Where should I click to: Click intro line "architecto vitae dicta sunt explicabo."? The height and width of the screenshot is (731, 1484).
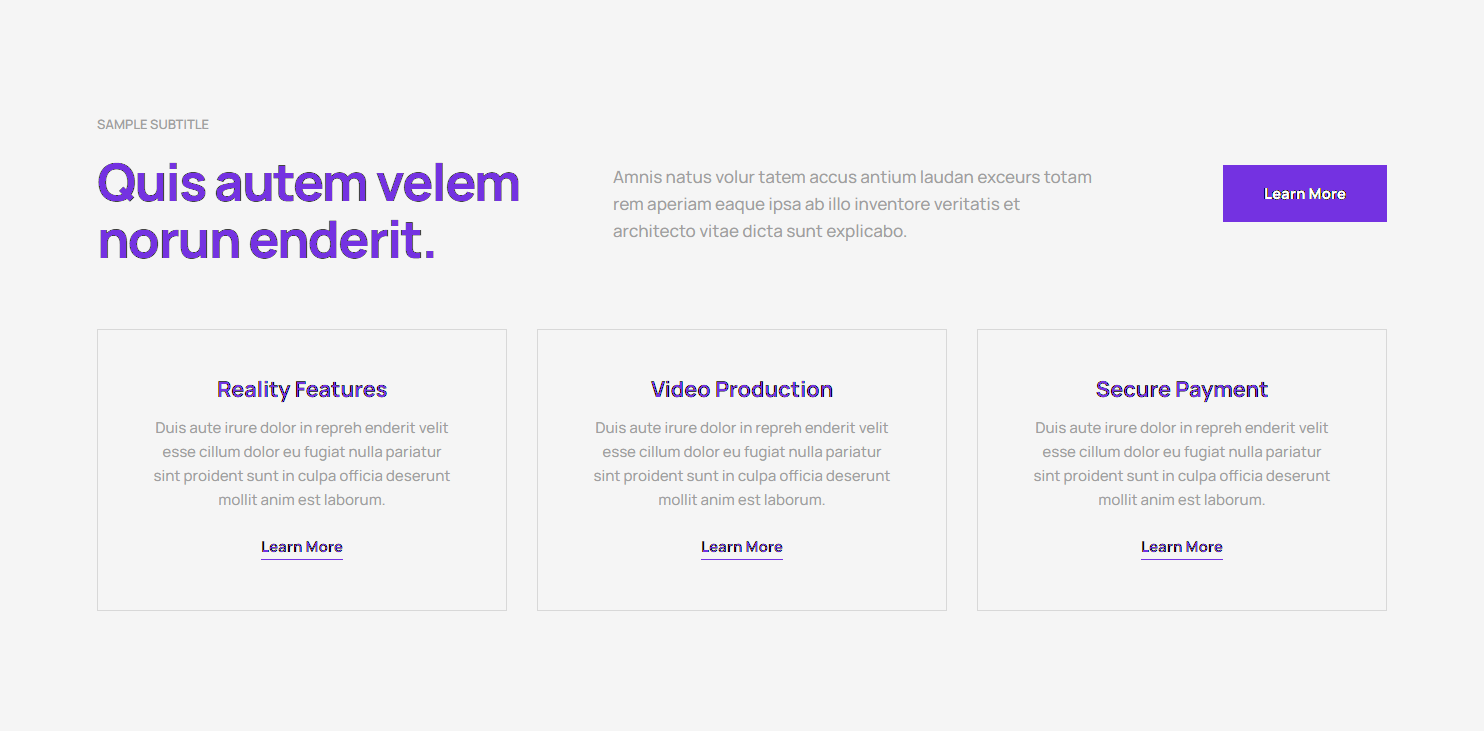[759, 231]
